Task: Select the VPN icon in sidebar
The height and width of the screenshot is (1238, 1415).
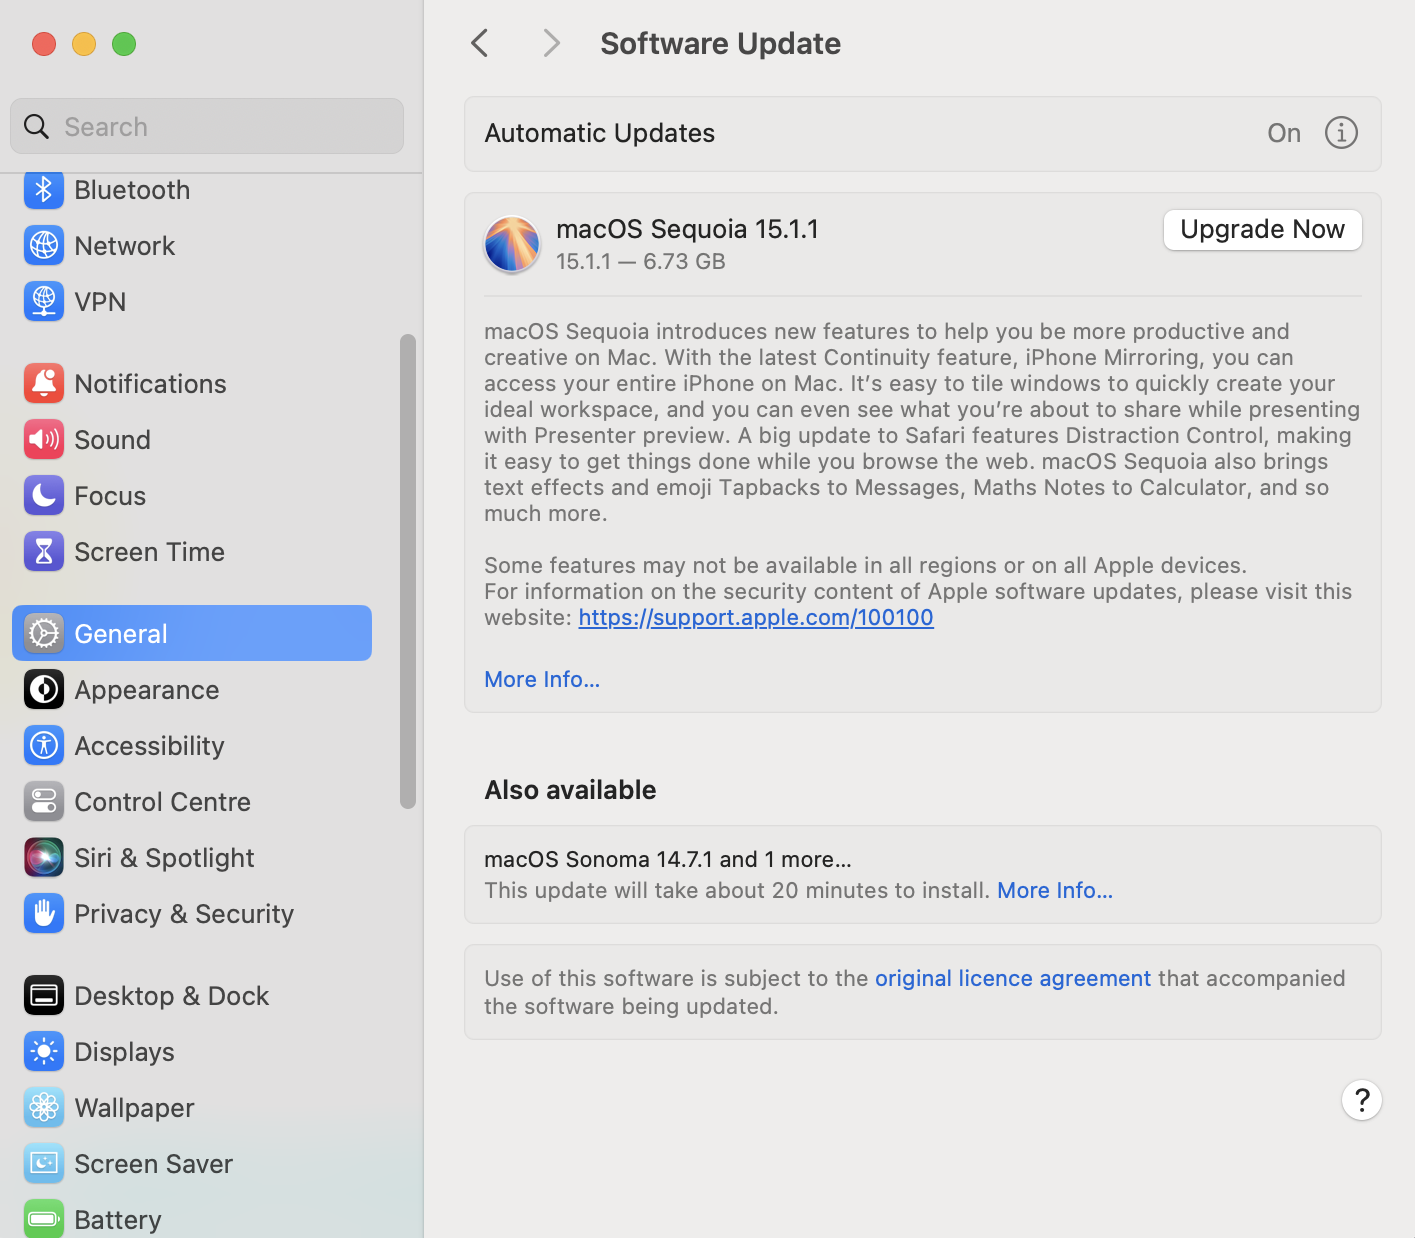Action: [x=44, y=302]
